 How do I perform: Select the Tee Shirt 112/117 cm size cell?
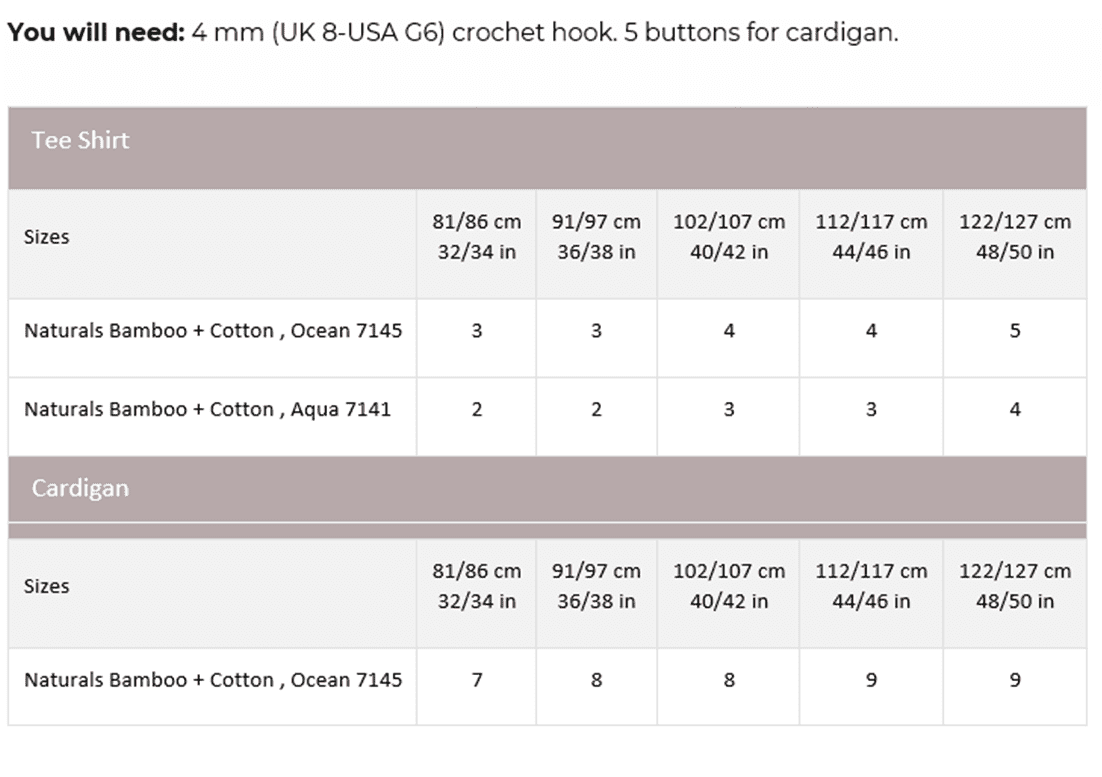tap(871, 237)
